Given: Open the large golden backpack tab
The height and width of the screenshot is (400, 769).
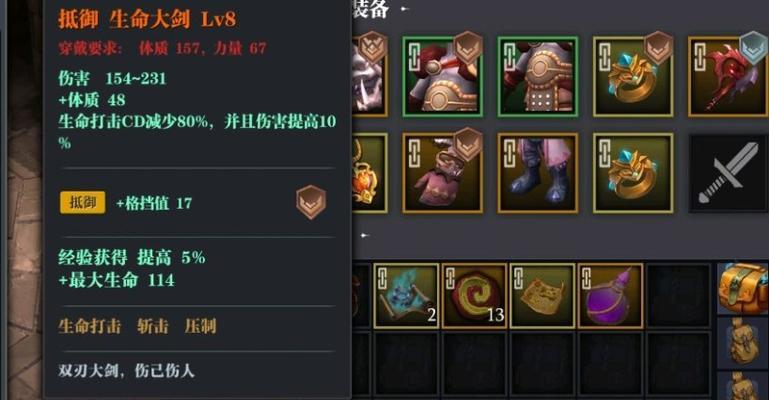Looking at the screenshot, I should [x=743, y=289].
